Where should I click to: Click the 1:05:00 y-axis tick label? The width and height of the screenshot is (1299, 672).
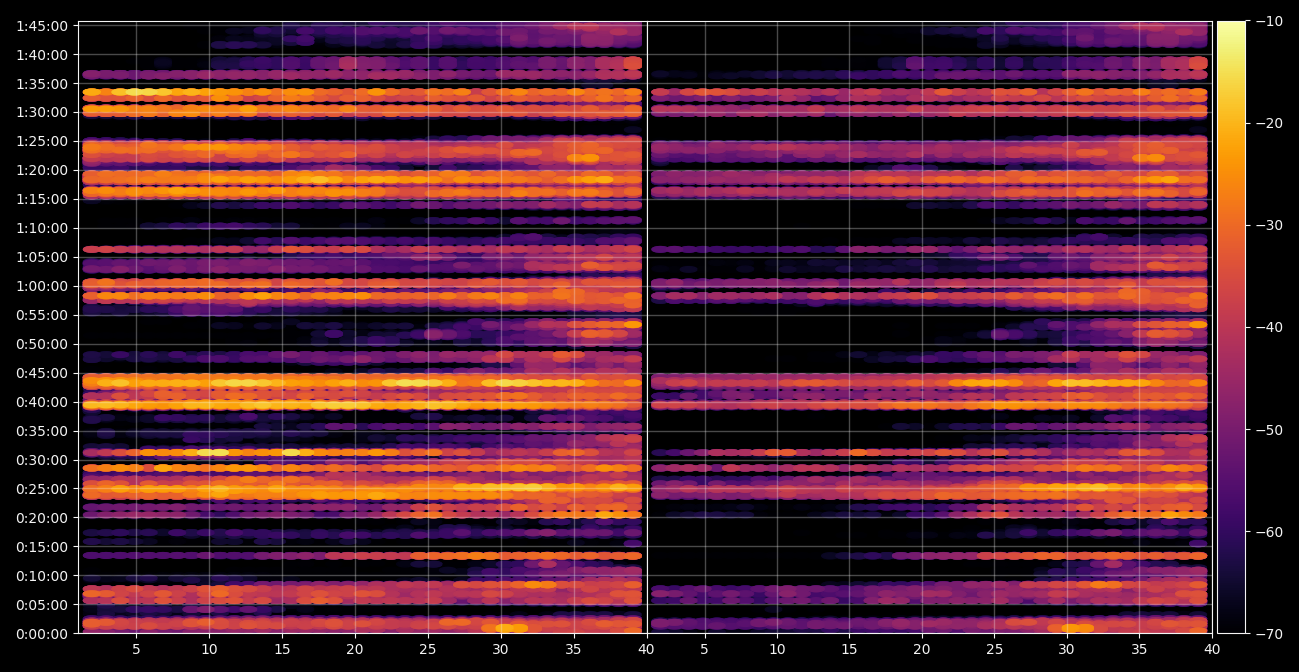click(x=42, y=256)
